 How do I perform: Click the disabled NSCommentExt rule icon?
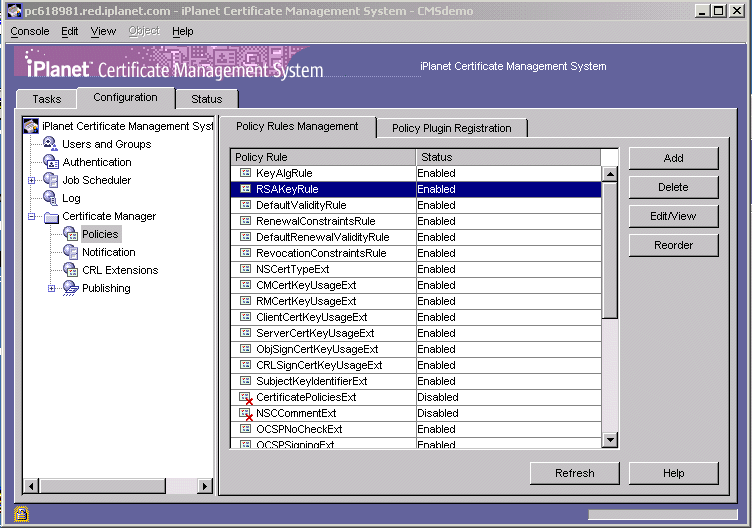(x=246, y=414)
